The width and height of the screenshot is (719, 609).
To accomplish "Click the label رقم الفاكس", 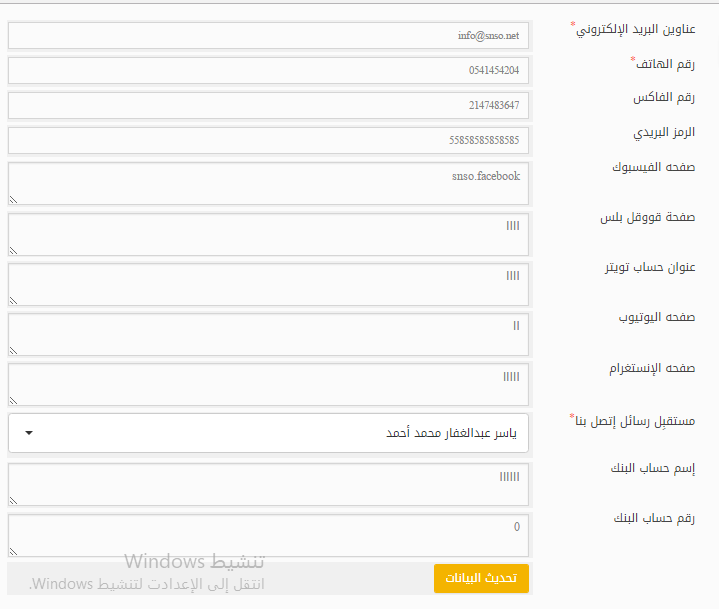I will click(664, 98).
